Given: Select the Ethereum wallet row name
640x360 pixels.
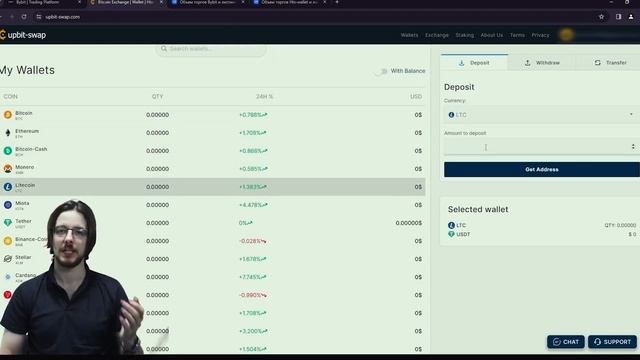Looking at the screenshot, I should click(27, 131).
